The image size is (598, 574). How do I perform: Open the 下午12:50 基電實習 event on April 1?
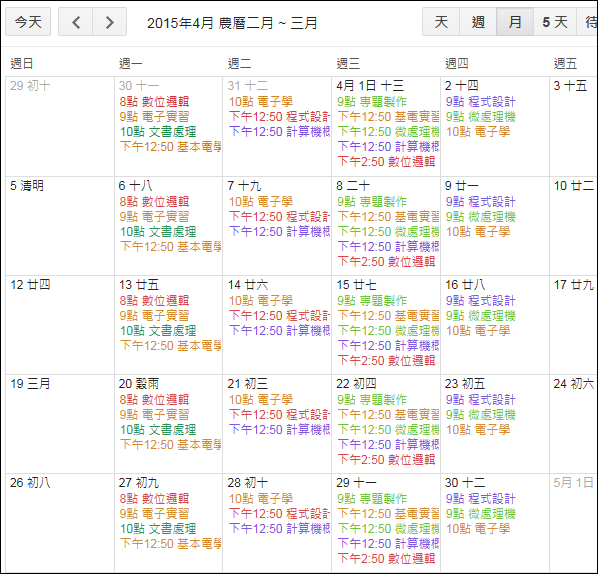coord(388,117)
